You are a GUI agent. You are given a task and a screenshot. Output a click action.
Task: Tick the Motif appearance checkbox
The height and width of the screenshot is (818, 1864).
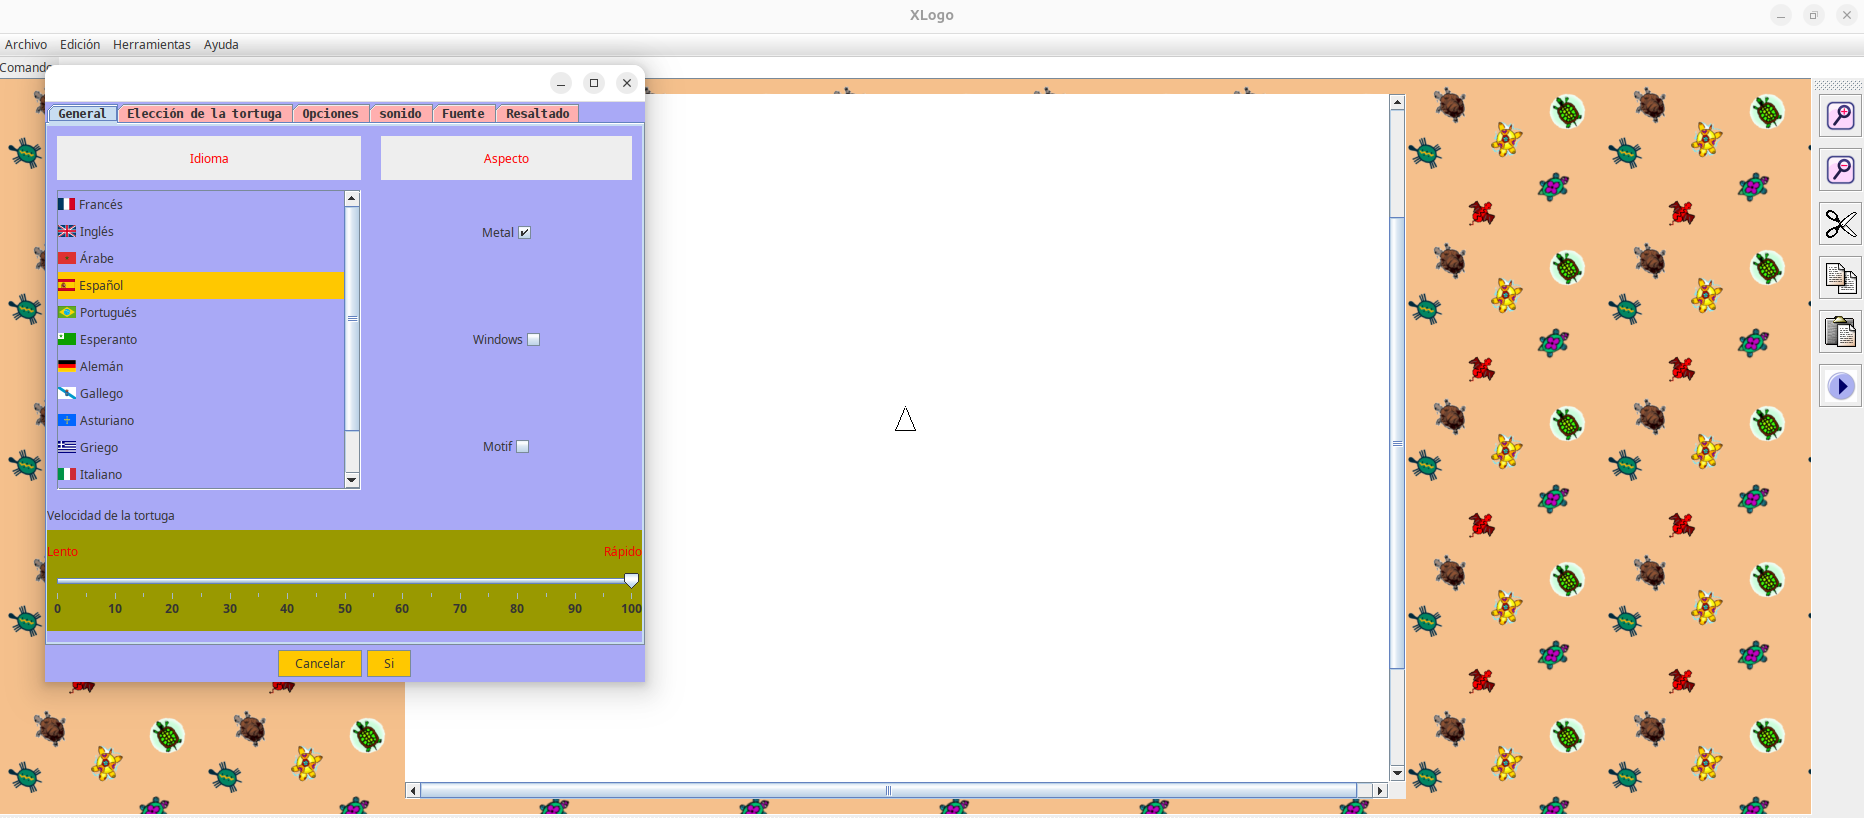click(523, 447)
